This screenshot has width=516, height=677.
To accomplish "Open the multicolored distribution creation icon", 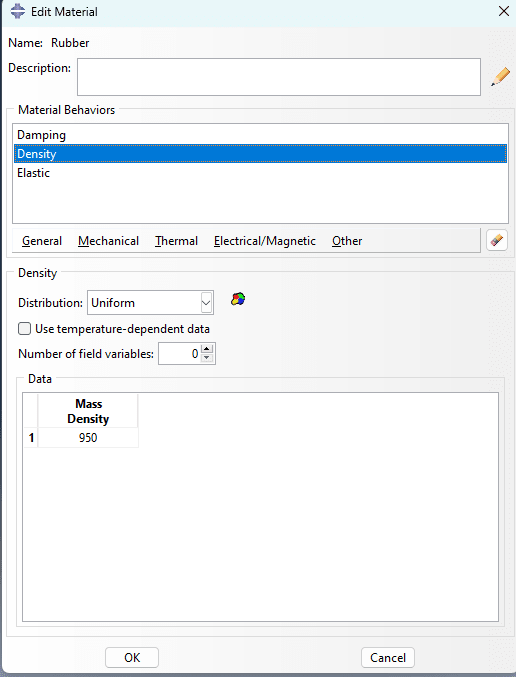I will pyautogui.click(x=238, y=299).
